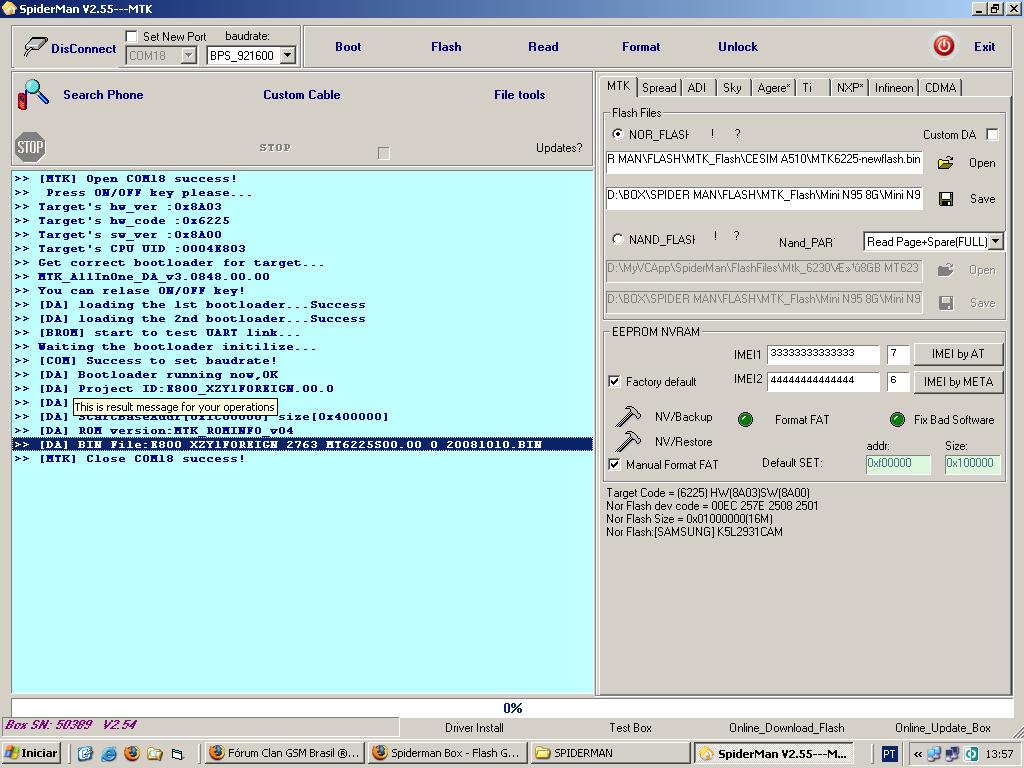
Task: Click the IMEI1 number input field
Action: pos(822,354)
